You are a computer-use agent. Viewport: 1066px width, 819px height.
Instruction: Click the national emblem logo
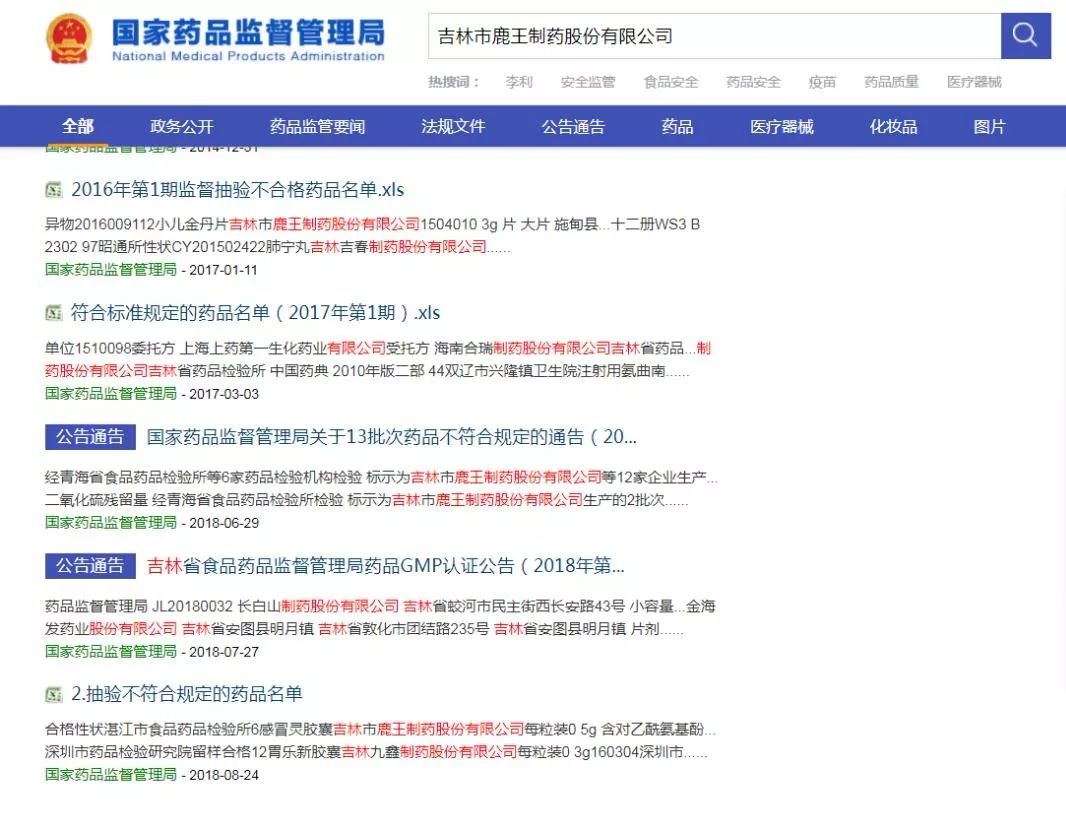click(69, 39)
